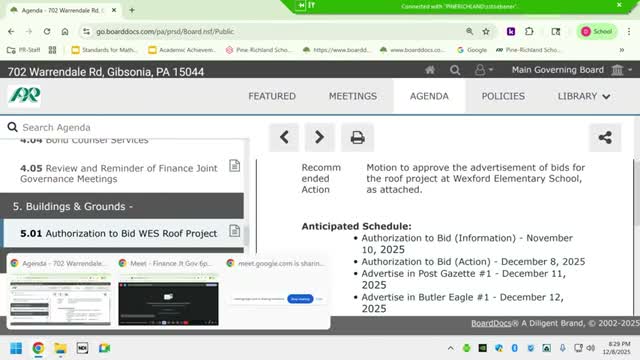This screenshot has width=640, height=360.
Task: Go back in browser
Action: [11, 31]
